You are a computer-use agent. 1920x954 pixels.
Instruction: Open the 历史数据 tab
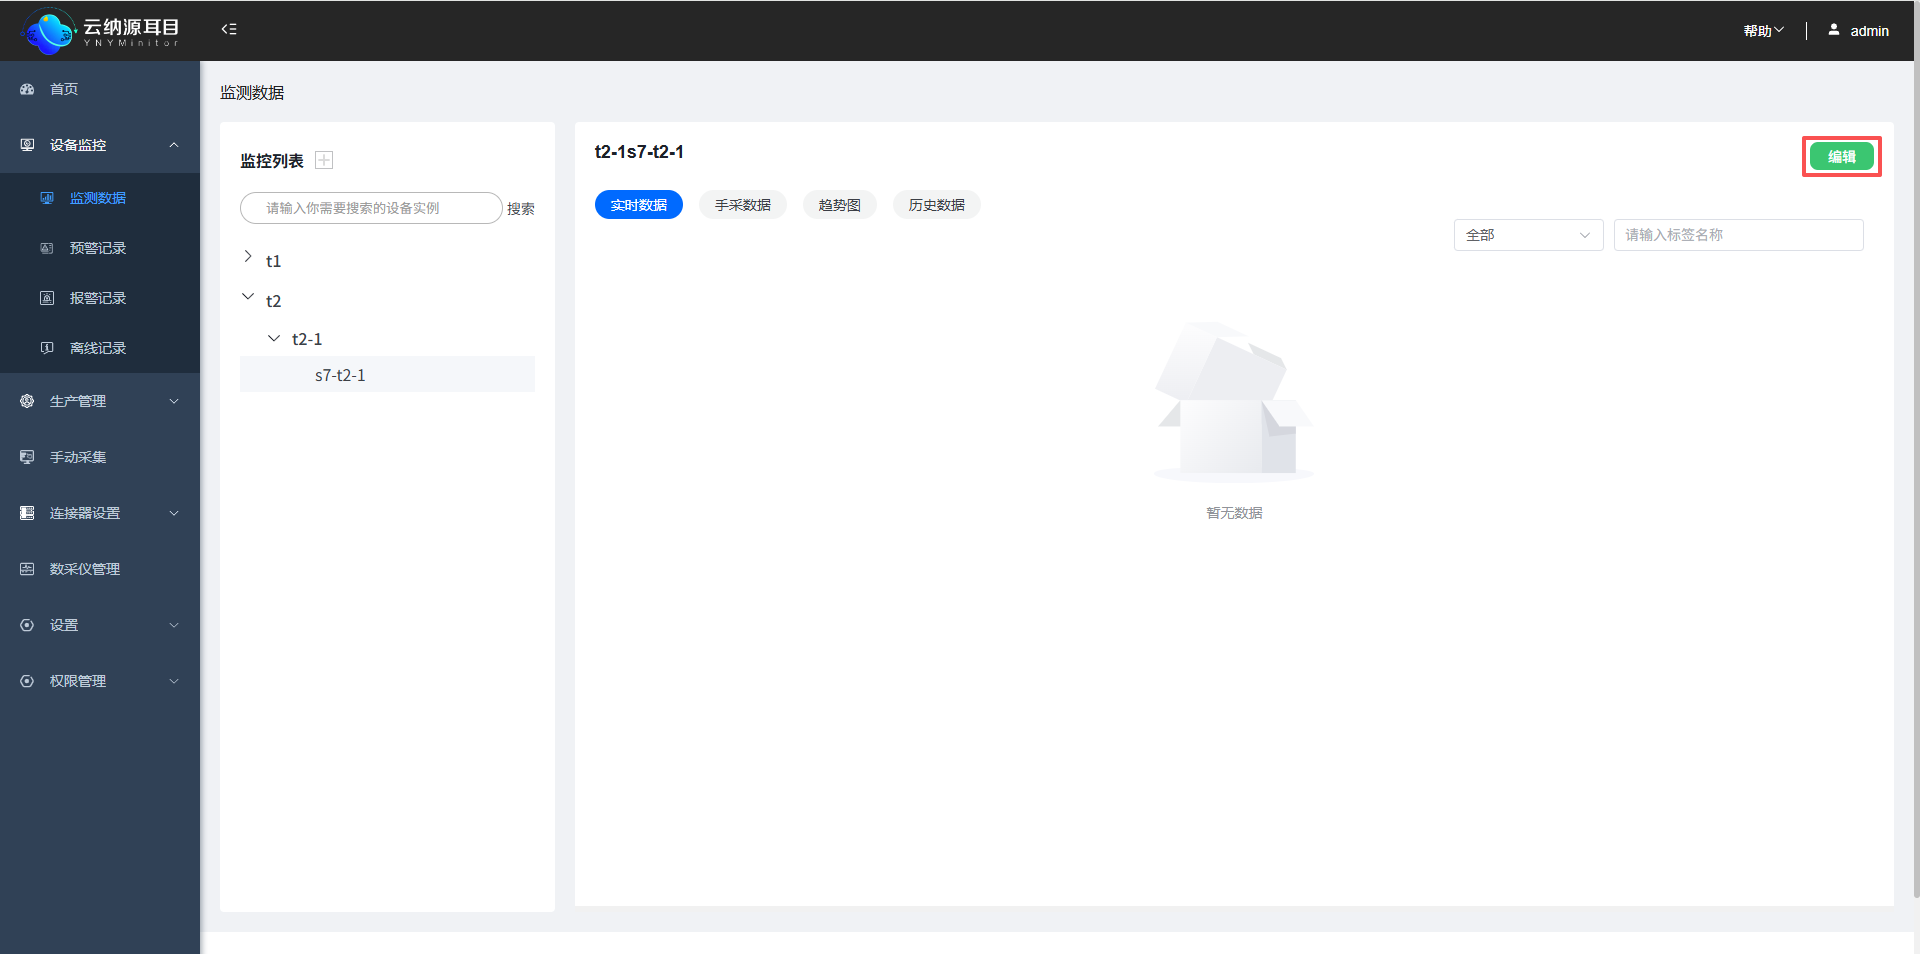(x=936, y=205)
